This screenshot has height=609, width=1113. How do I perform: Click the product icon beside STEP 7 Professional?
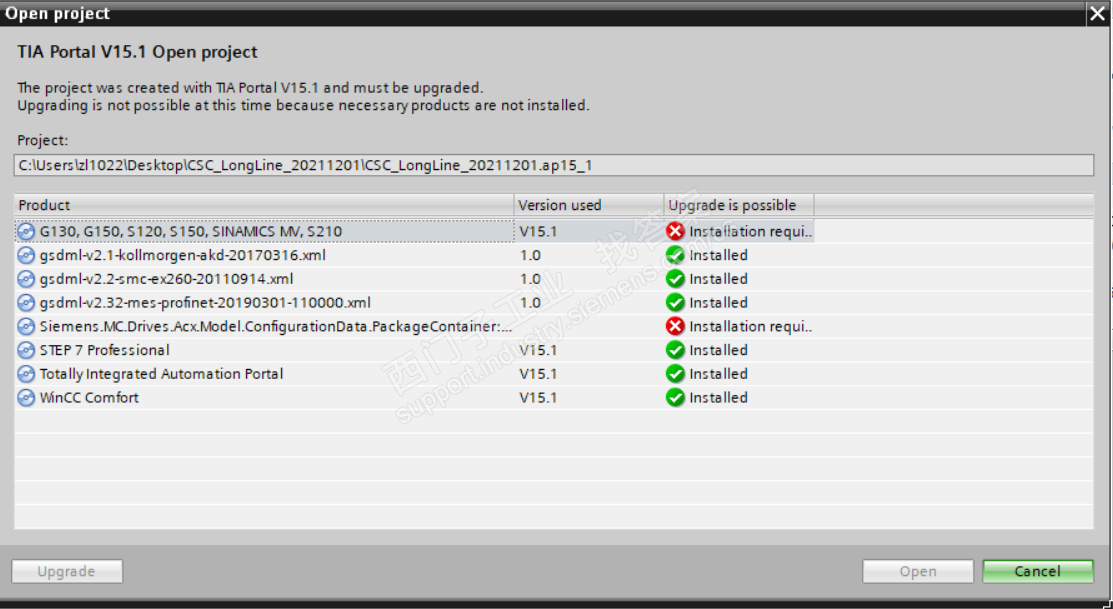[x=26, y=351]
